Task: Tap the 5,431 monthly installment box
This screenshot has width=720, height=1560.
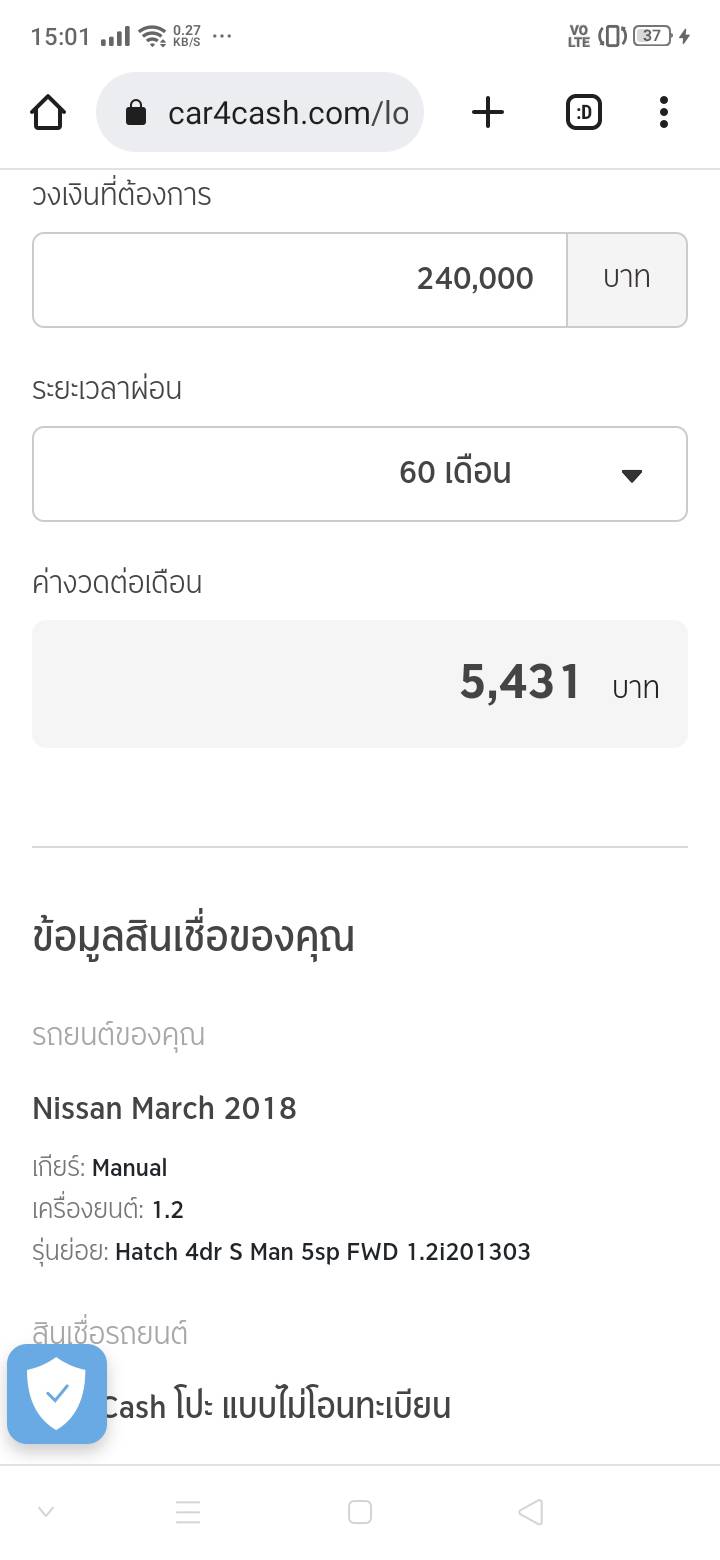Action: point(360,684)
